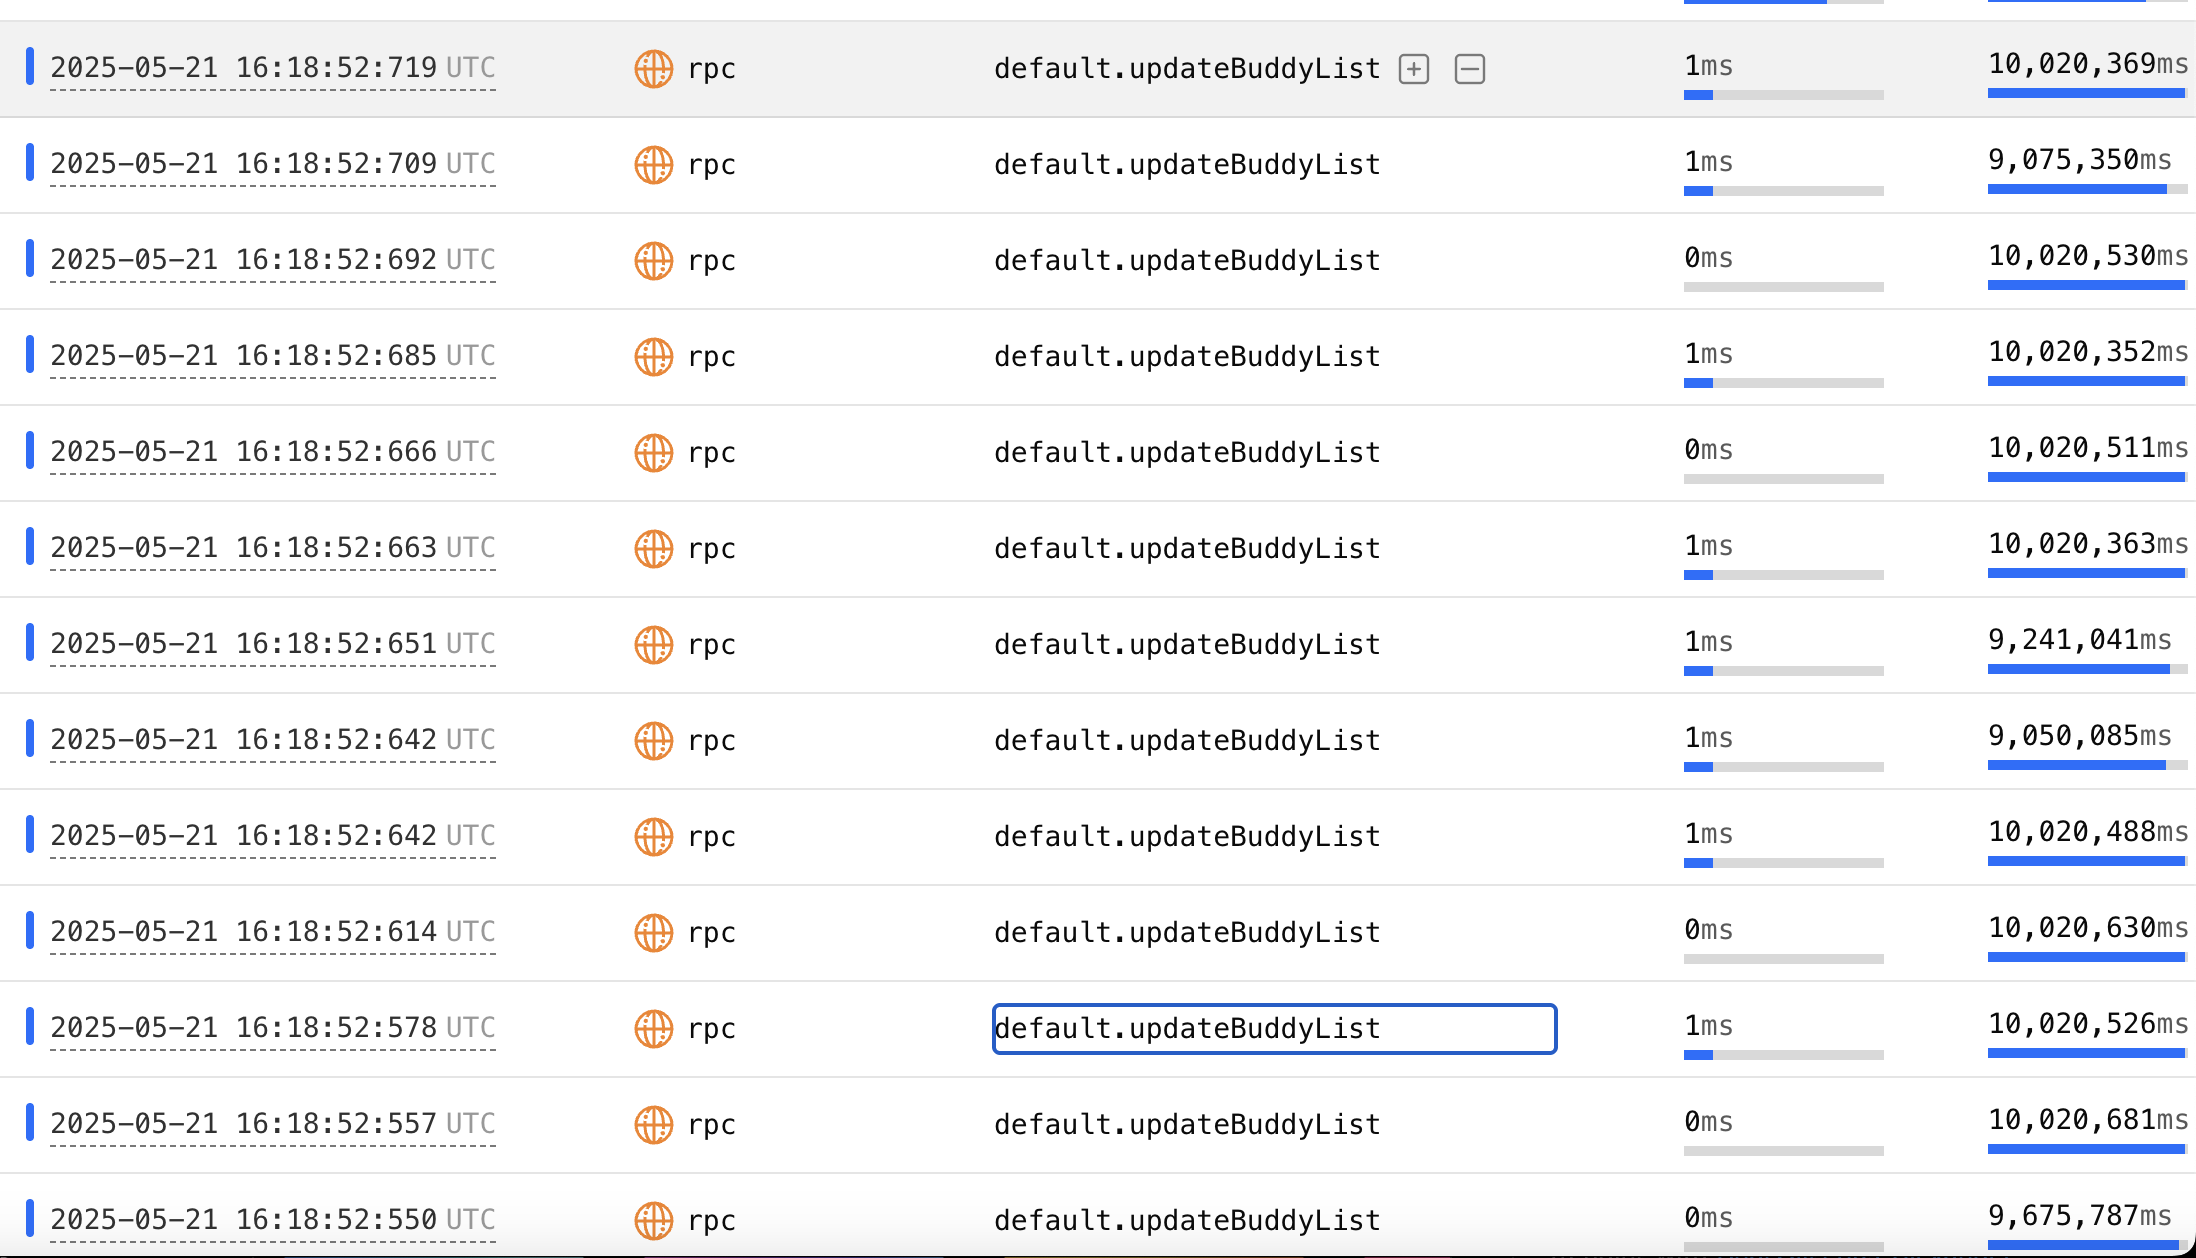Click default.updateBuddyList text on the 16:18:52:692 row
The height and width of the screenshot is (1258, 2196).
coord(1186,260)
